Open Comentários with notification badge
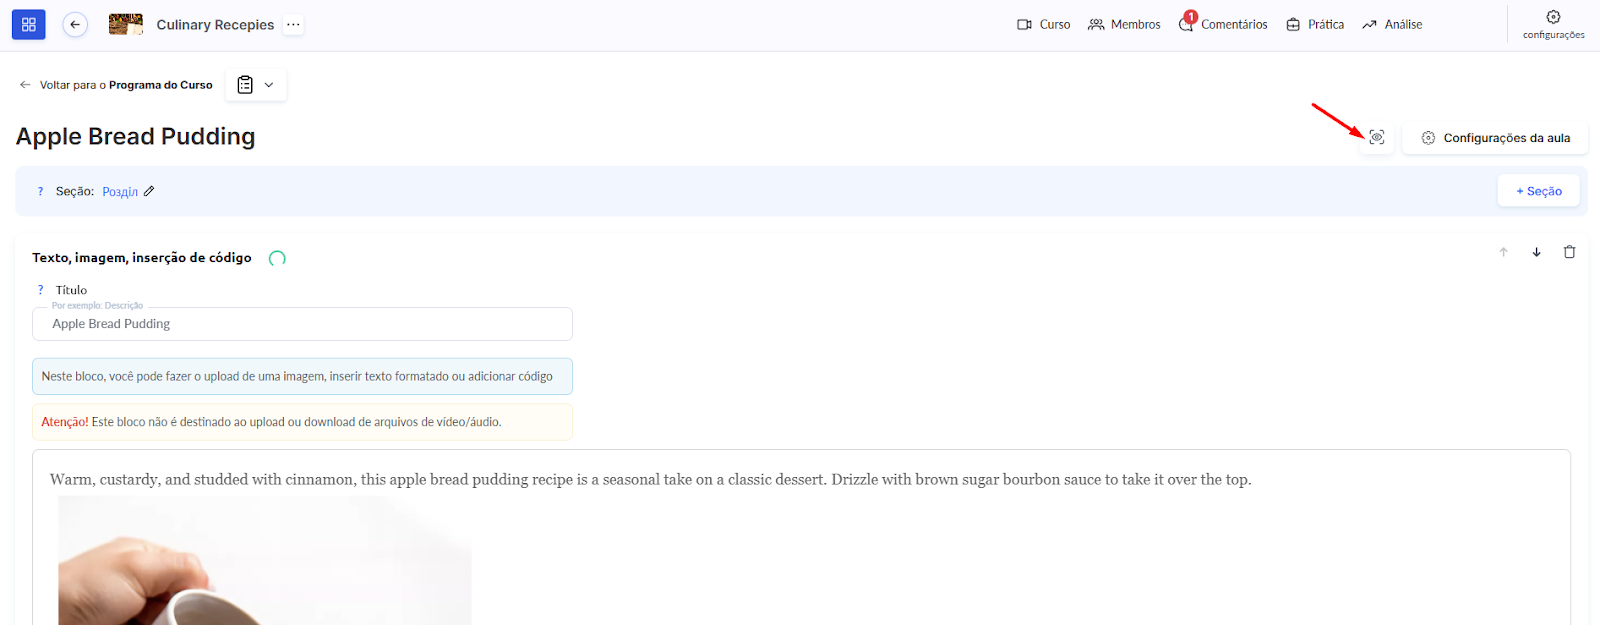This screenshot has width=1600, height=625. coord(1223,25)
